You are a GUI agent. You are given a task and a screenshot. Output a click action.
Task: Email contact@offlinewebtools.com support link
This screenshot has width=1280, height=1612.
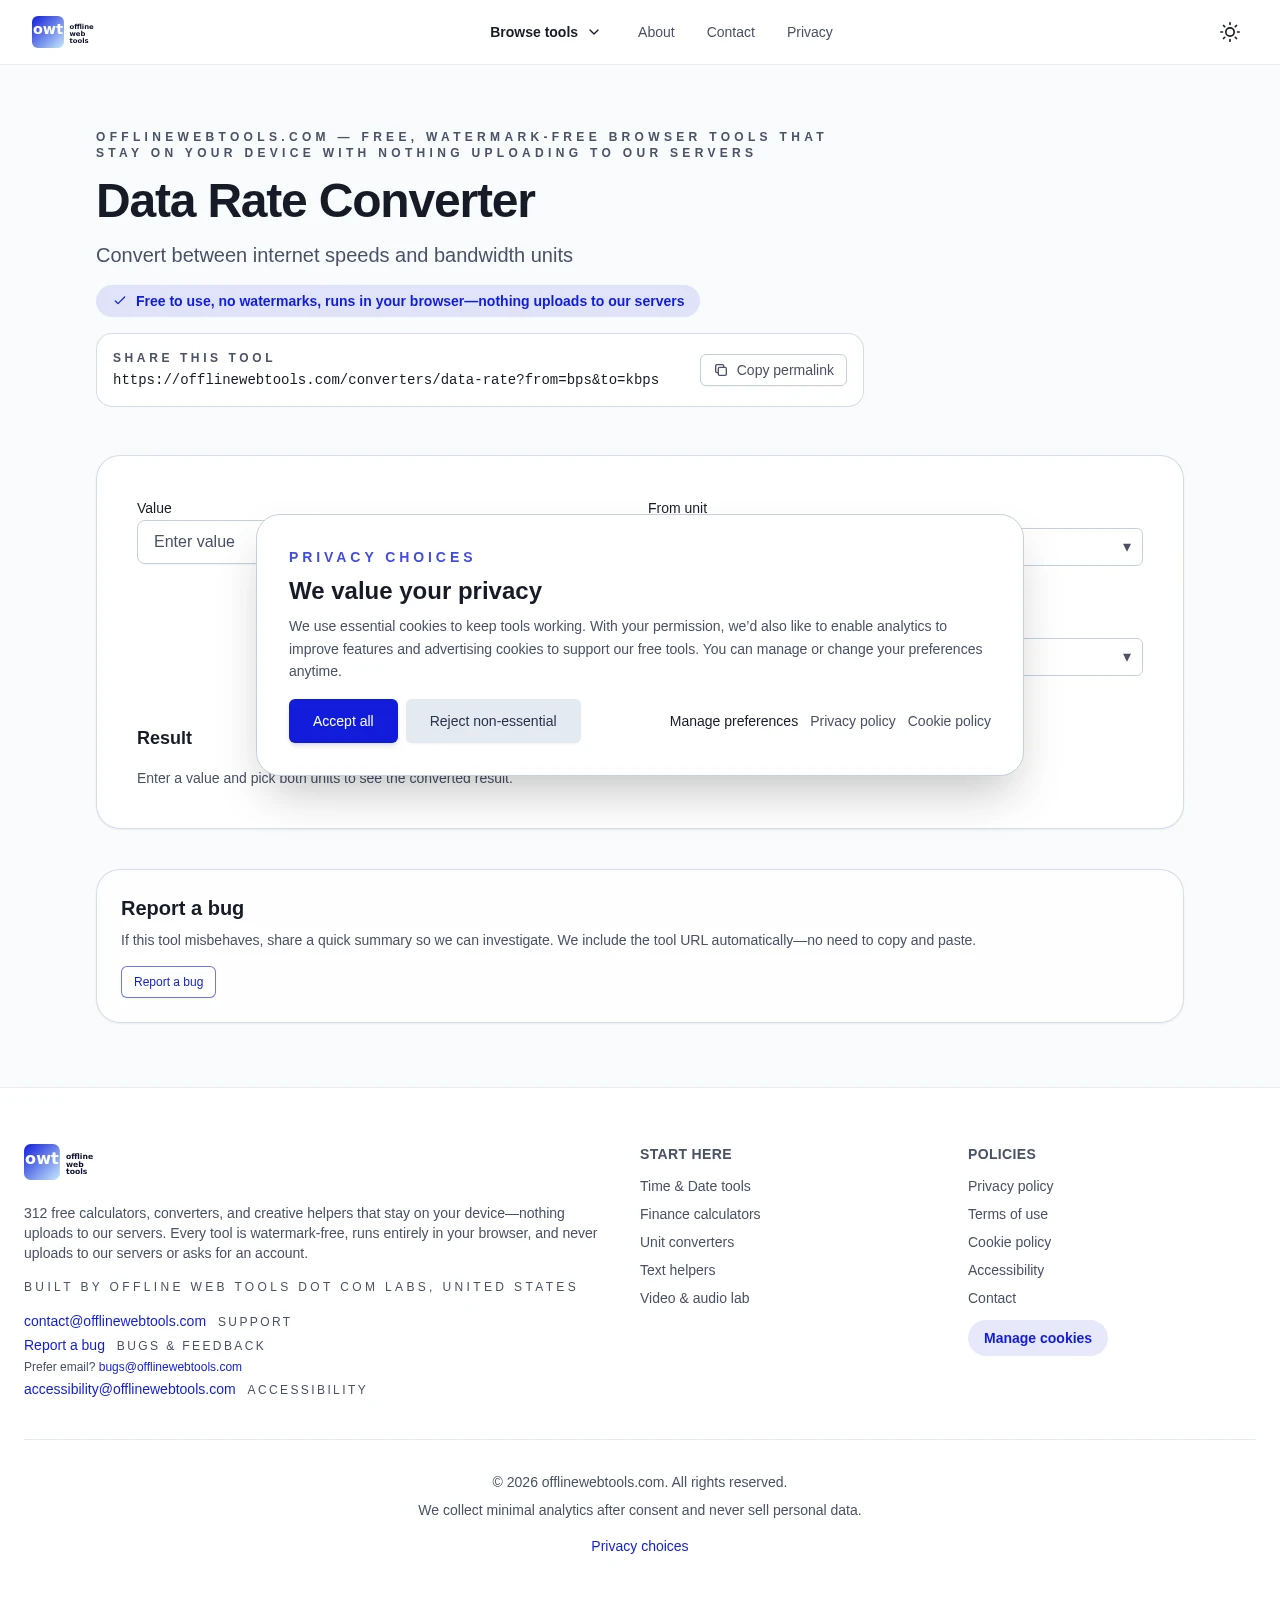115,1321
